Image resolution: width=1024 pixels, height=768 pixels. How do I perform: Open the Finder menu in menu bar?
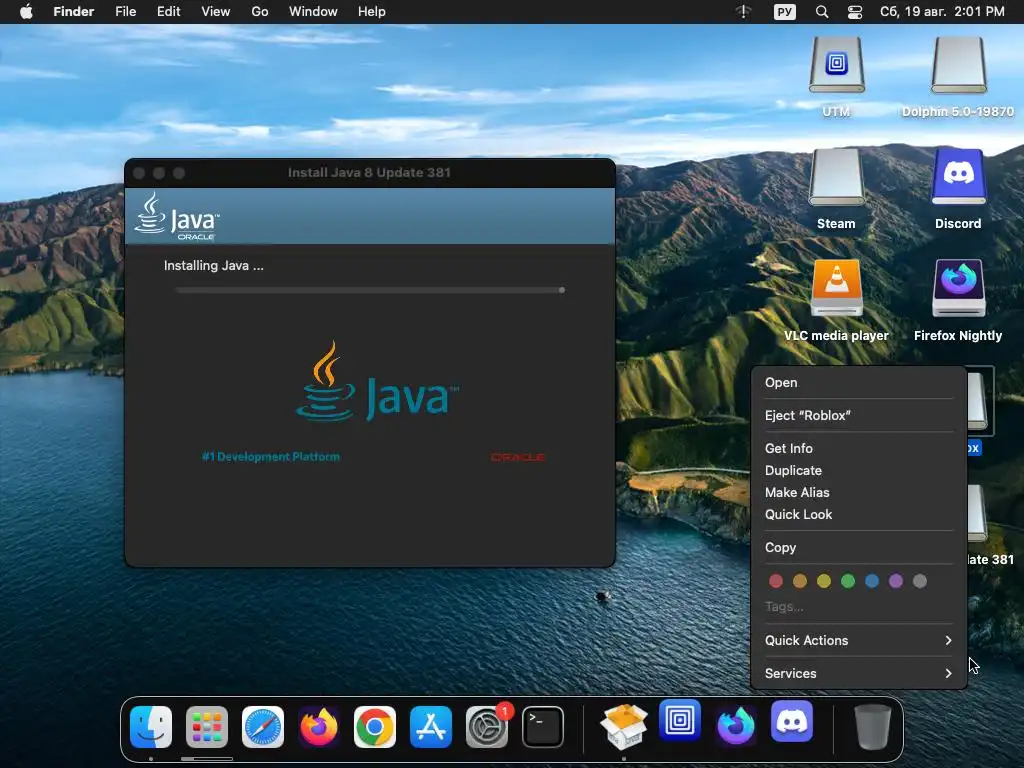pyautogui.click(x=74, y=12)
